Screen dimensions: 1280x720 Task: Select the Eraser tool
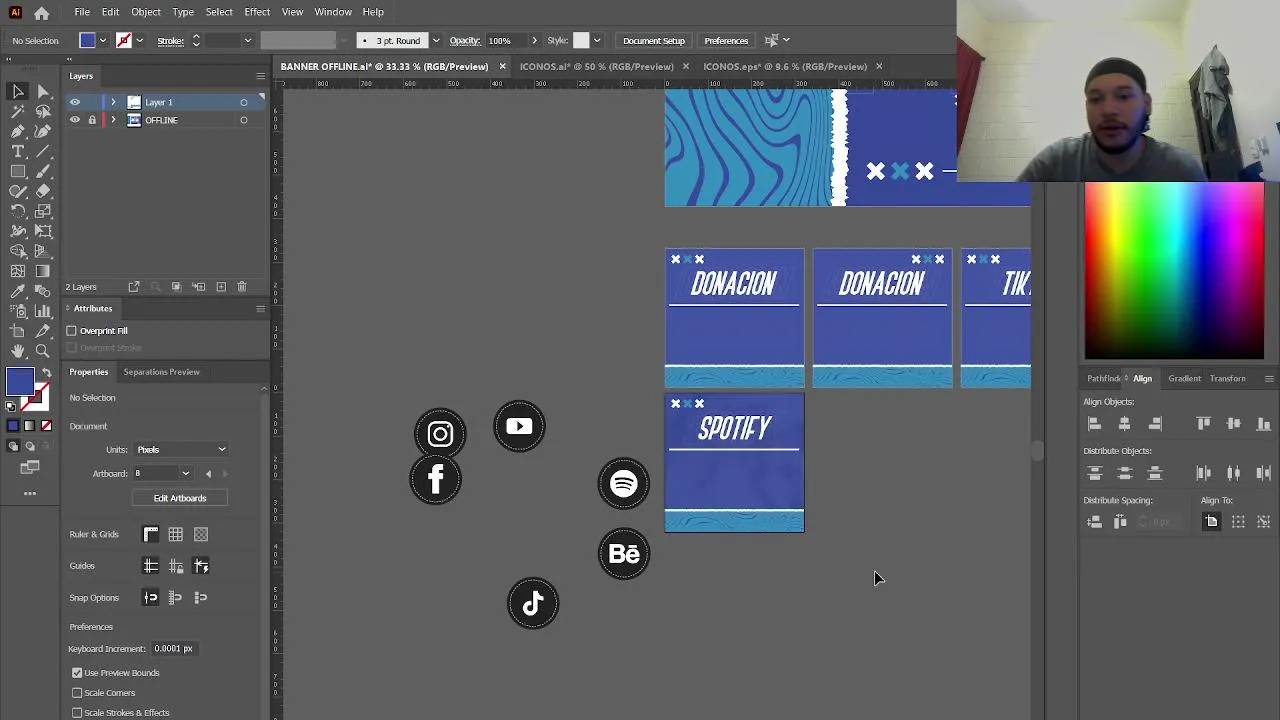click(43, 191)
